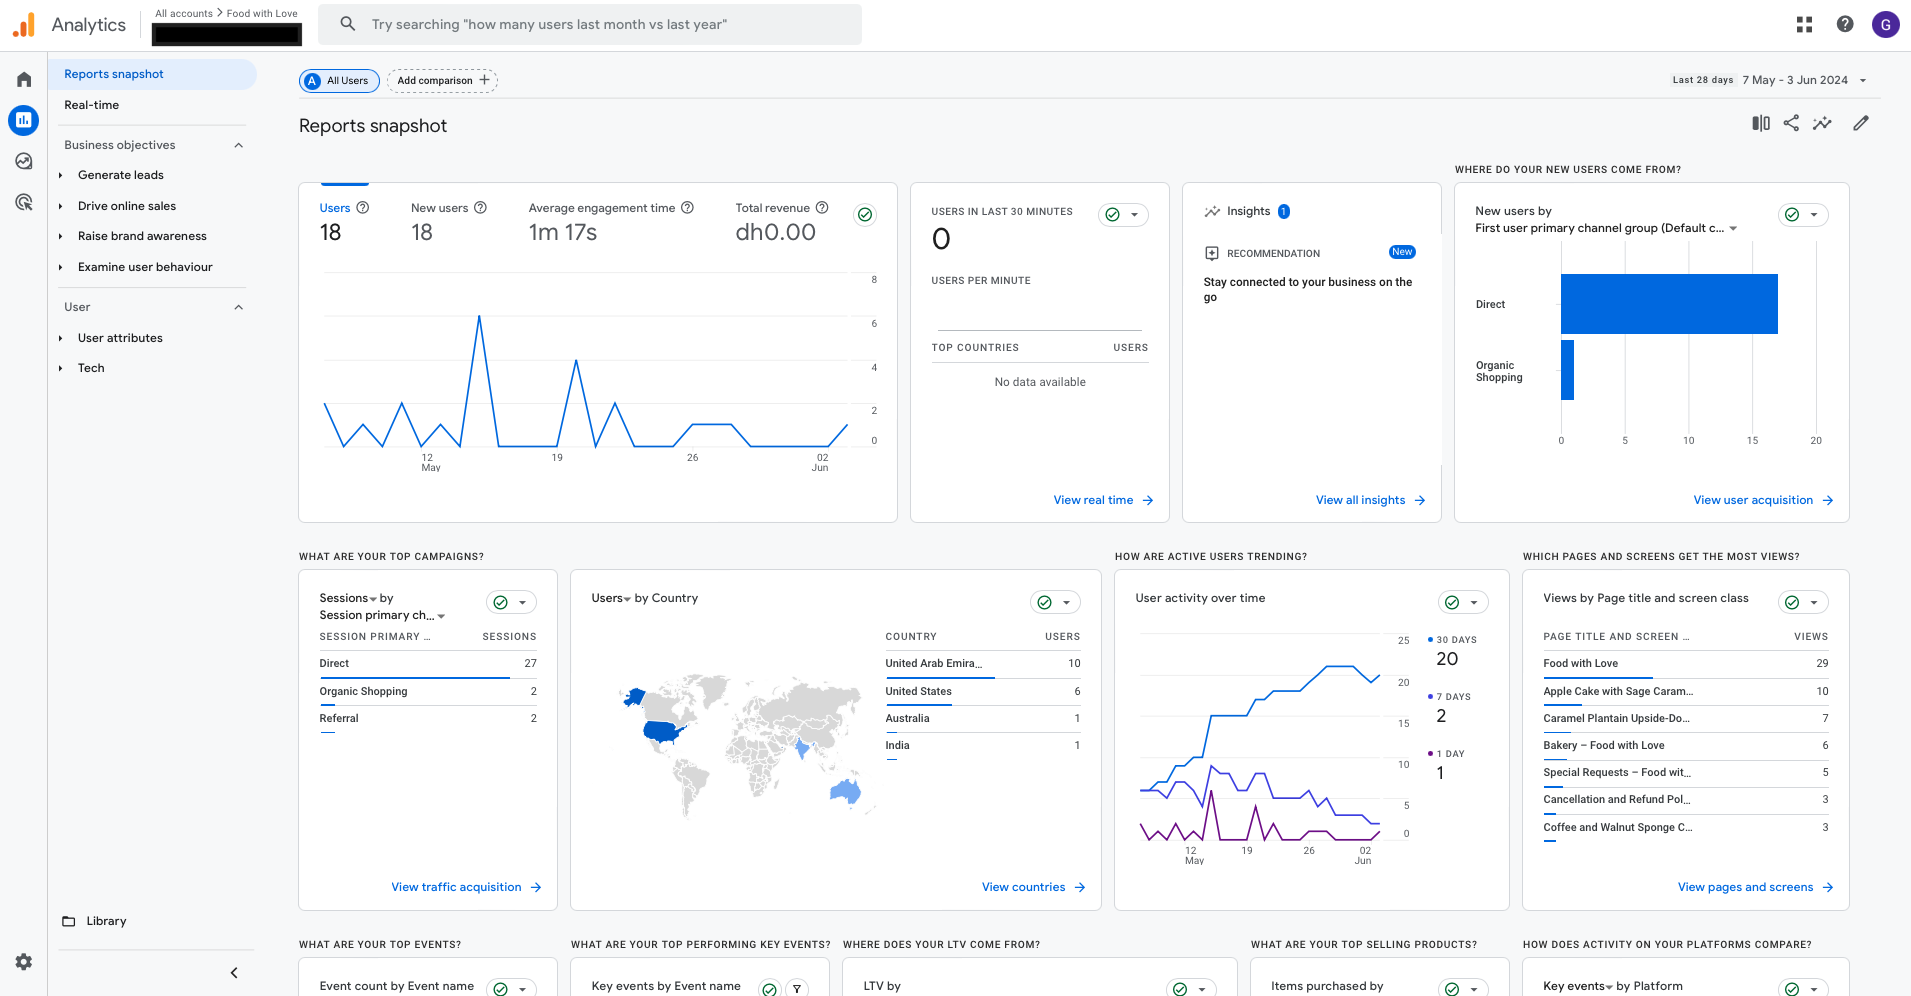The height and width of the screenshot is (996, 1911).
Task: Open the User attributes menu item
Action: pos(120,338)
